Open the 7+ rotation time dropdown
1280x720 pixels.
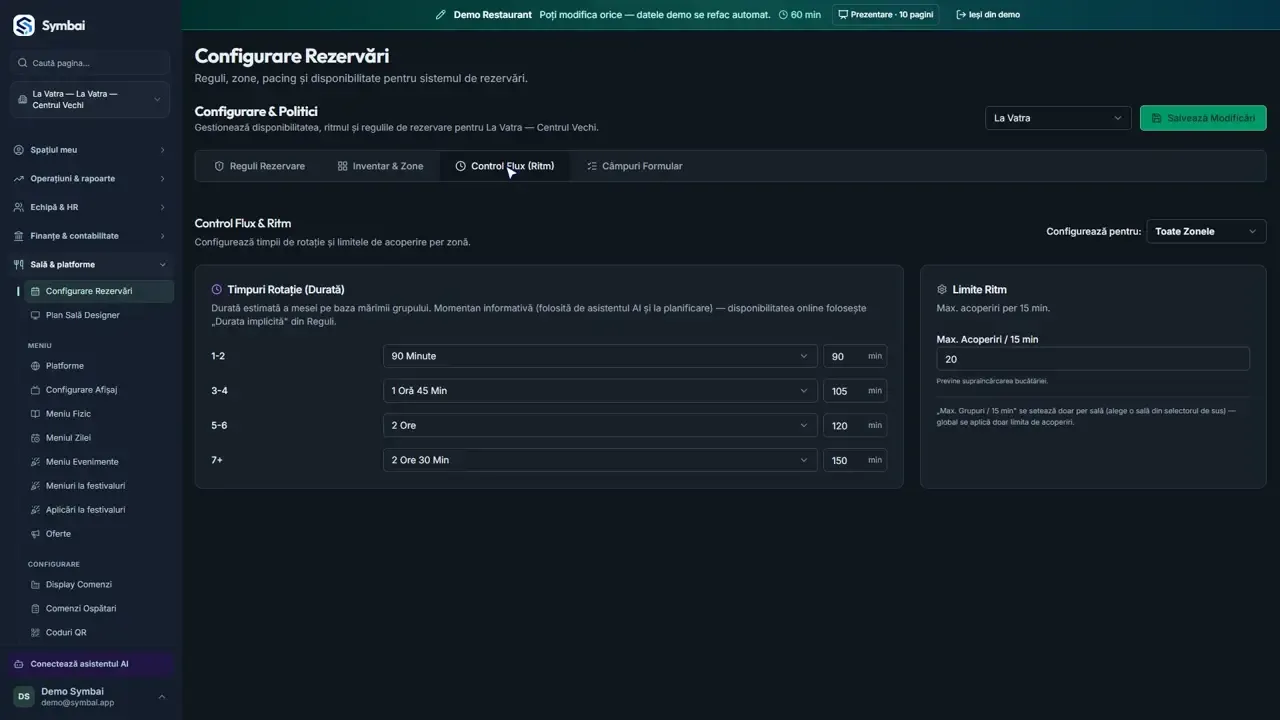(x=600, y=460)
